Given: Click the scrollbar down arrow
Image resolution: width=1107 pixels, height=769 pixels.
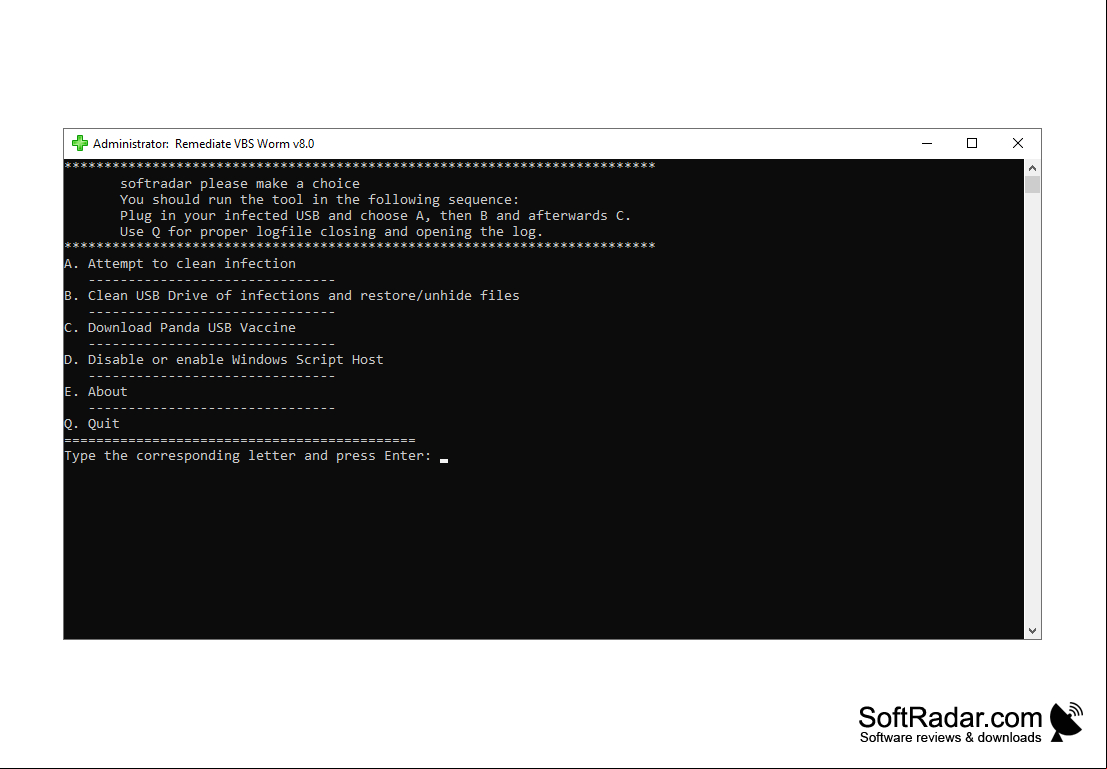Looking at the screenshot, I should pos(1032,631).
